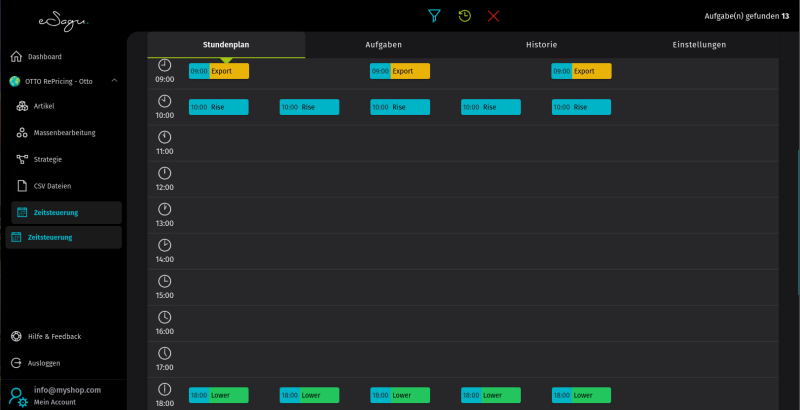
Task: Open the Einstellungen tab
Action: [x=699, y=45]
